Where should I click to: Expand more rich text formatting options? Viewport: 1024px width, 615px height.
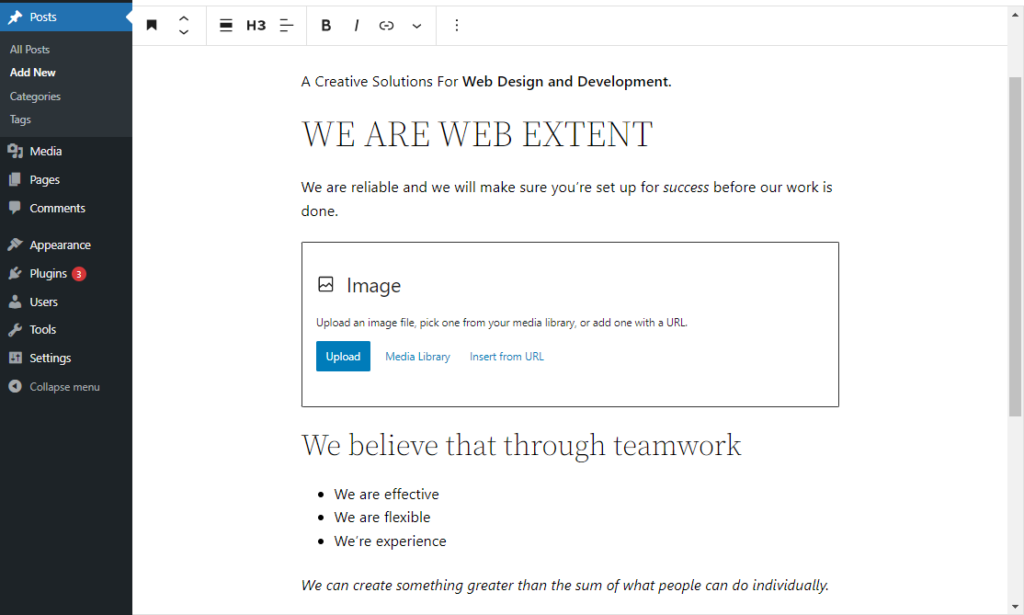(416, 25)
